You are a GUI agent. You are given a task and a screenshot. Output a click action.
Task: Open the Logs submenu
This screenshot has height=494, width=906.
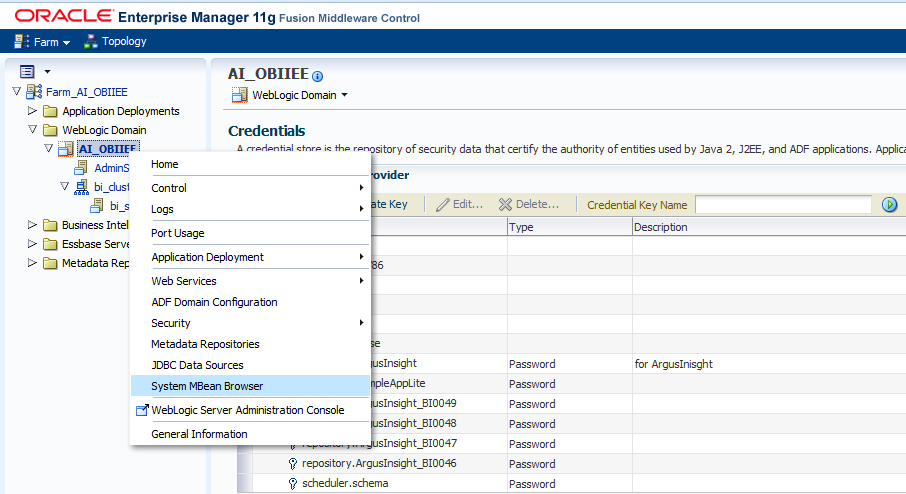pyautogui.click(x=250, y=209)
